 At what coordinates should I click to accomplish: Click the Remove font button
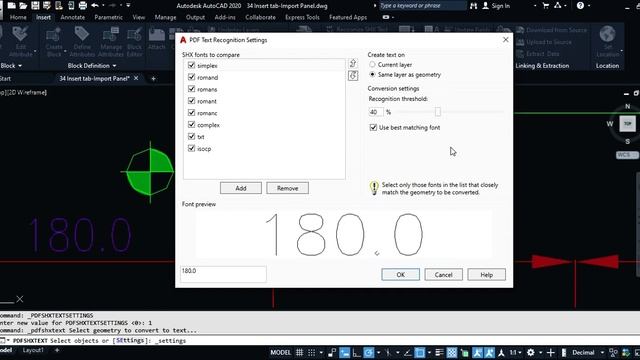pyautogui.click(x=287, y=188)
